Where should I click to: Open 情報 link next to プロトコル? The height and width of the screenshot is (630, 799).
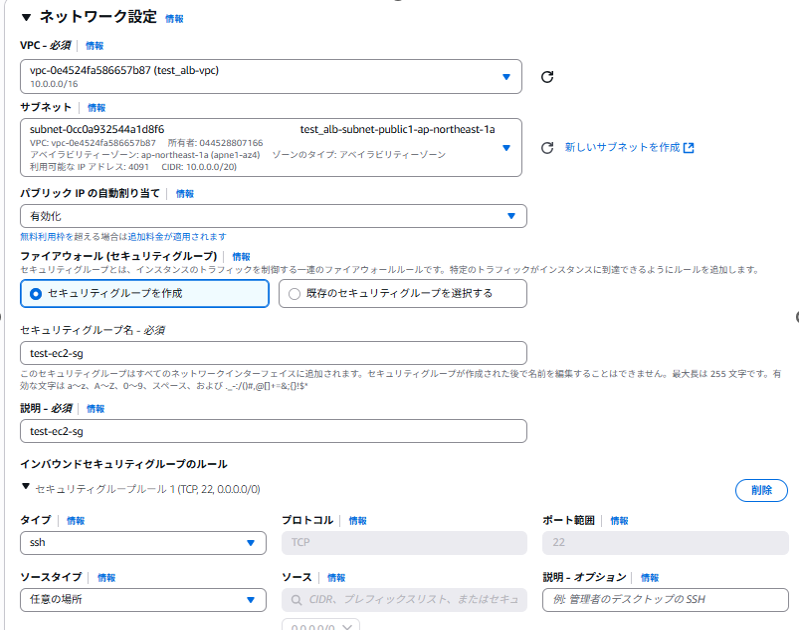pyautogui.click(x=358, y=521)
